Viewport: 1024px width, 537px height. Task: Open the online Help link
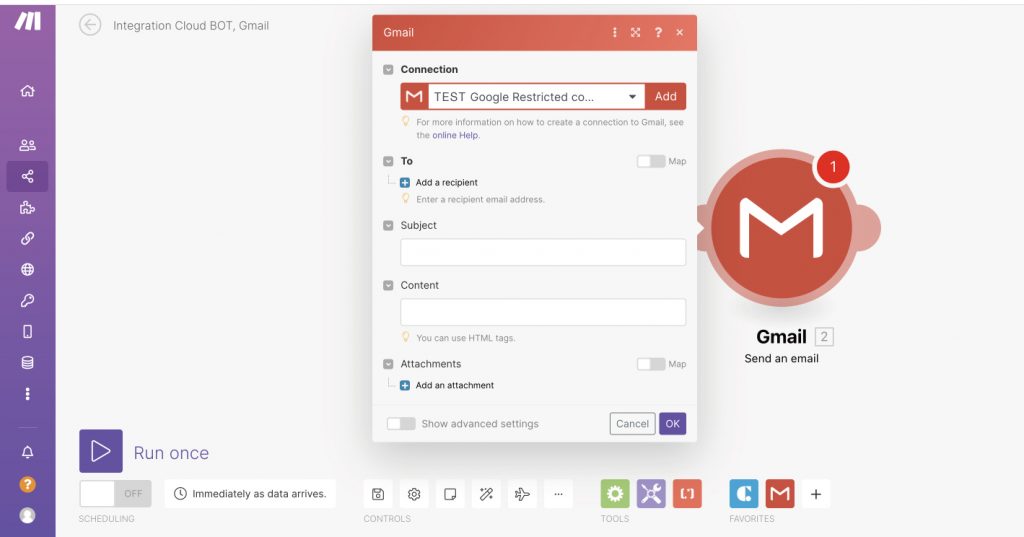[x=455, y=135]
